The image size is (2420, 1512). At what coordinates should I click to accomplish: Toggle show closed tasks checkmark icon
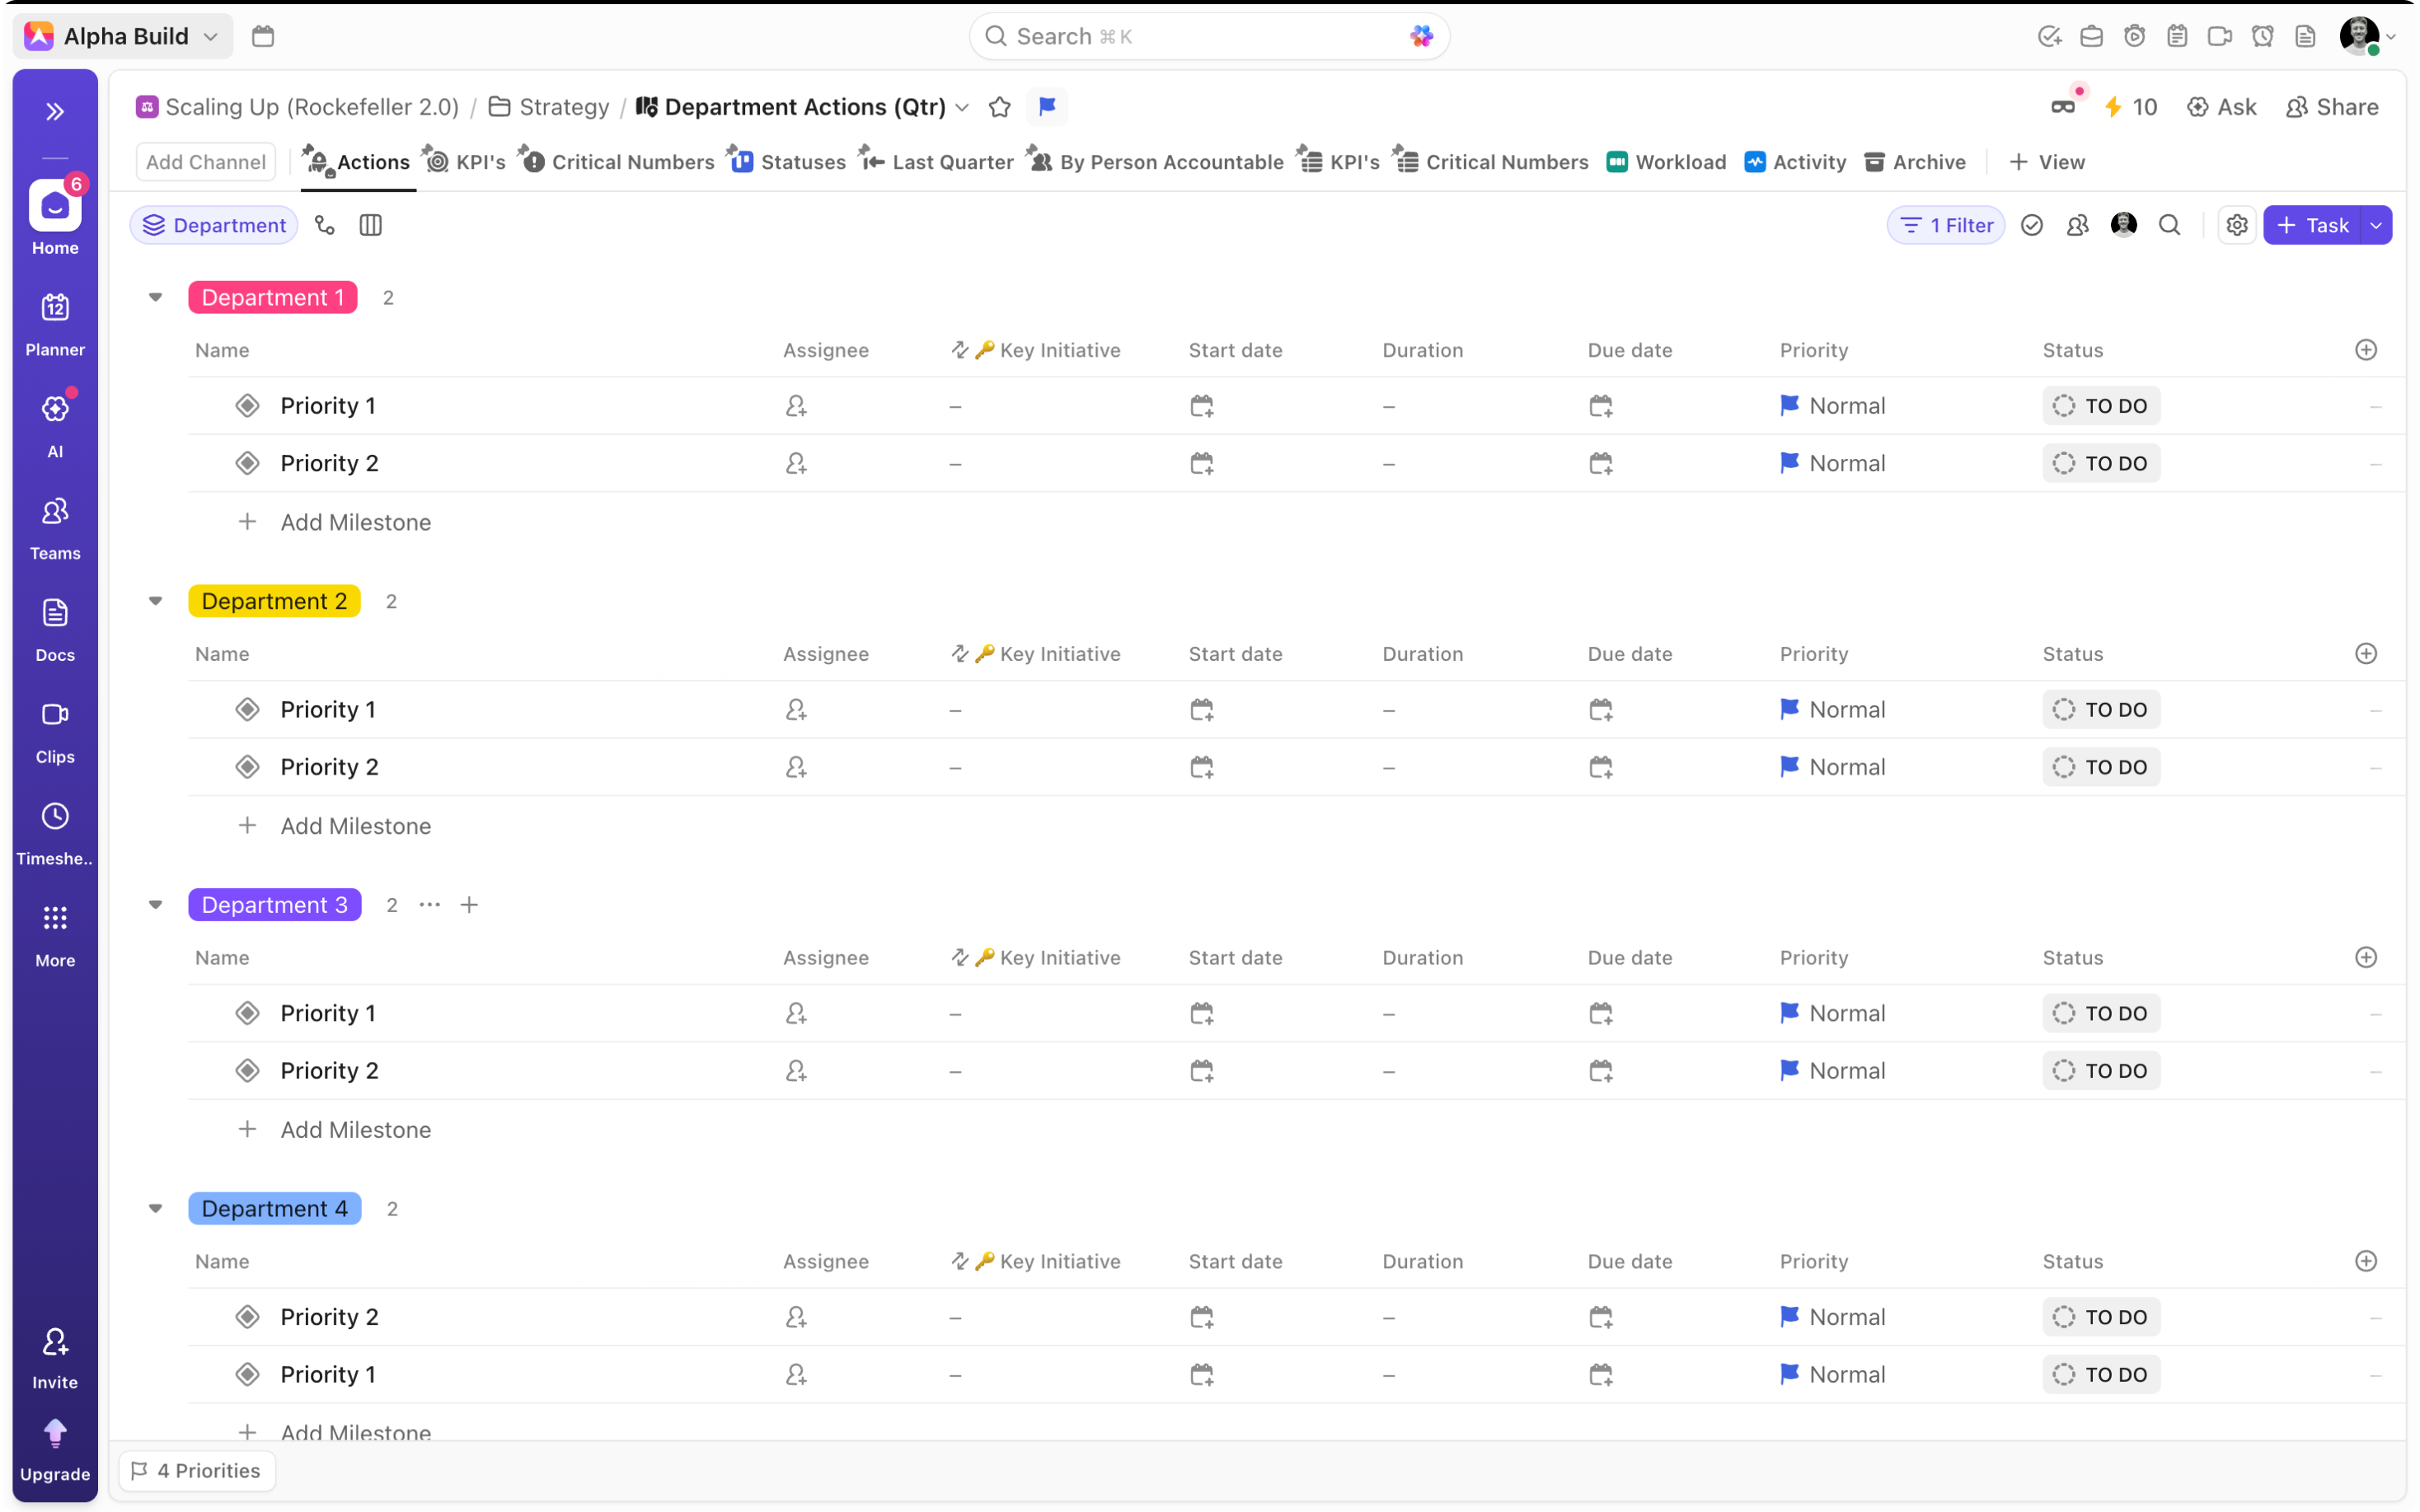click(x=2031, y=225)
